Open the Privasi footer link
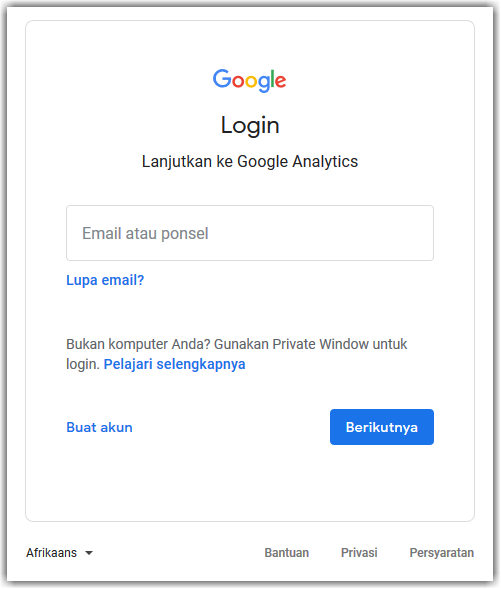 click(x=359, y=553)
